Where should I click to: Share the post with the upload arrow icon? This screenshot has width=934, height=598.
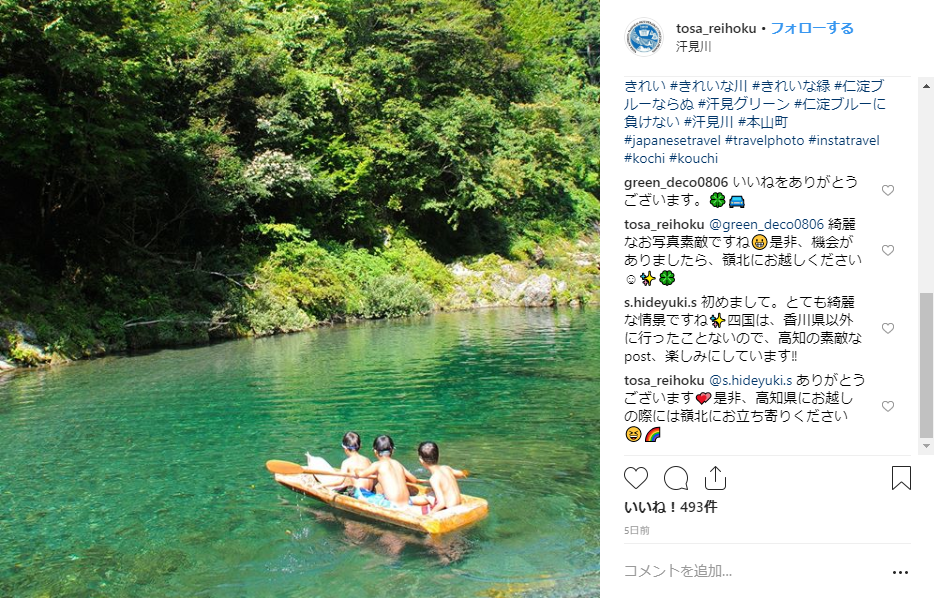click(715, 478)
